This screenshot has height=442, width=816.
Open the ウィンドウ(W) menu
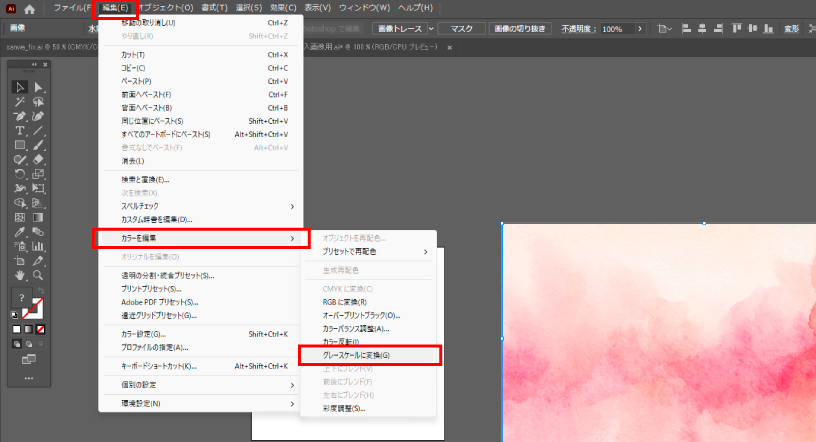(x=364, y=8)
